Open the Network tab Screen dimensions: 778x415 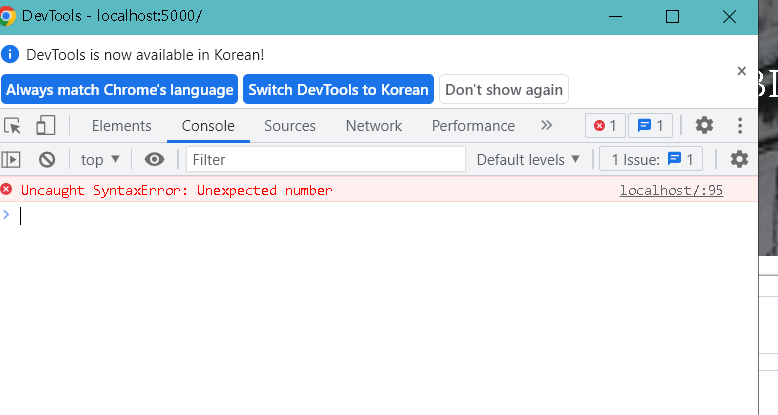click(x=374, y=126)
